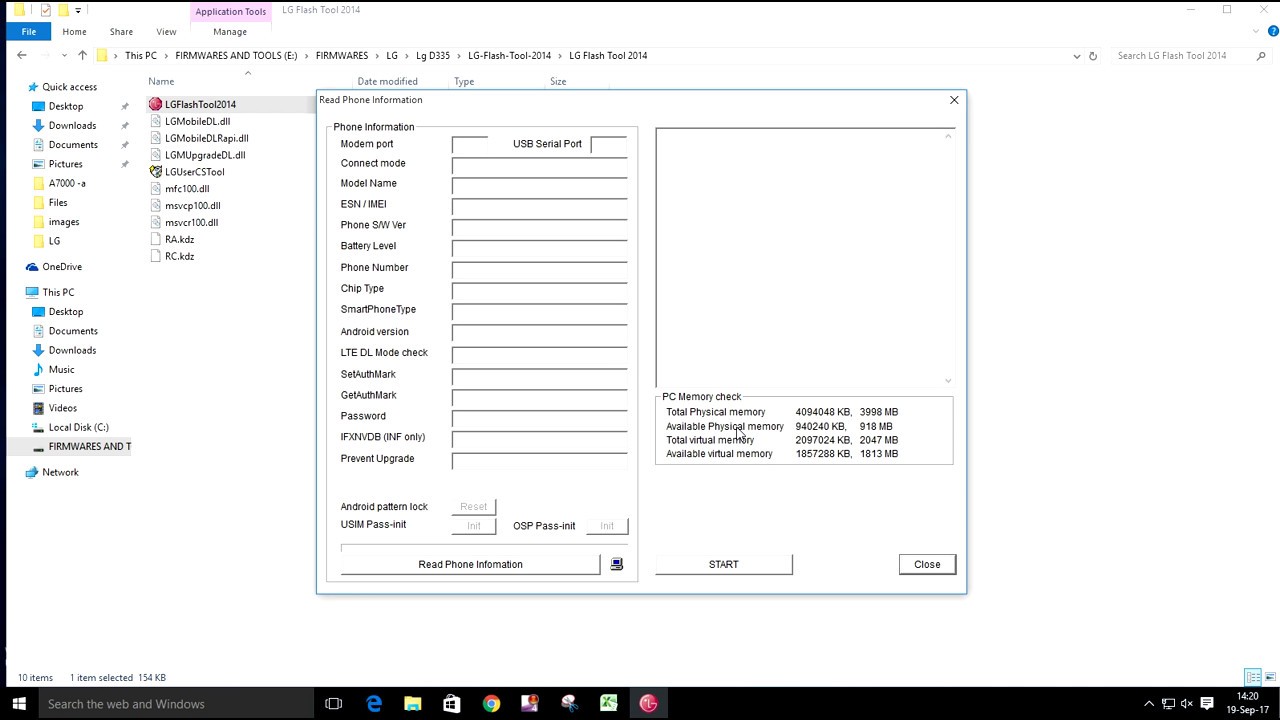Screen dimensions: 1280x720
Task: Switch to LG Flash Tool taskbar icon
Action: (648, 704)
